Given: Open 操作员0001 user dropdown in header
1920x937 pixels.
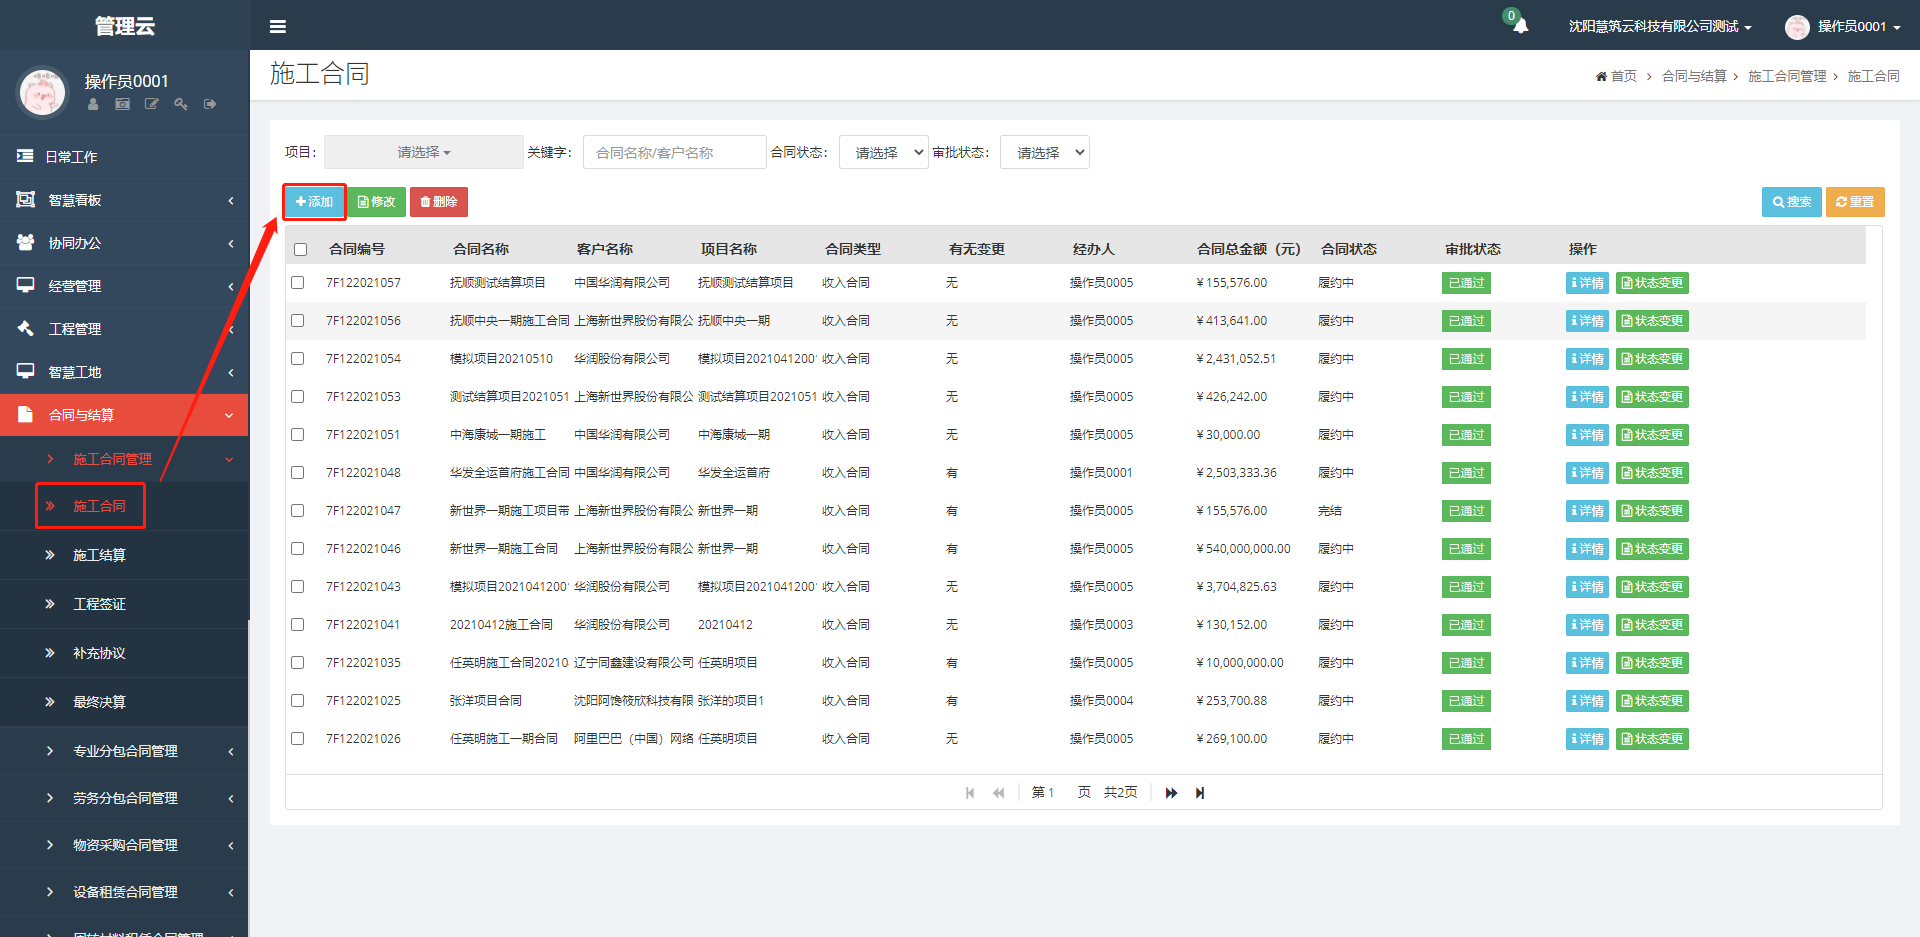Looking at the screenshot, I should (1858, 27).
